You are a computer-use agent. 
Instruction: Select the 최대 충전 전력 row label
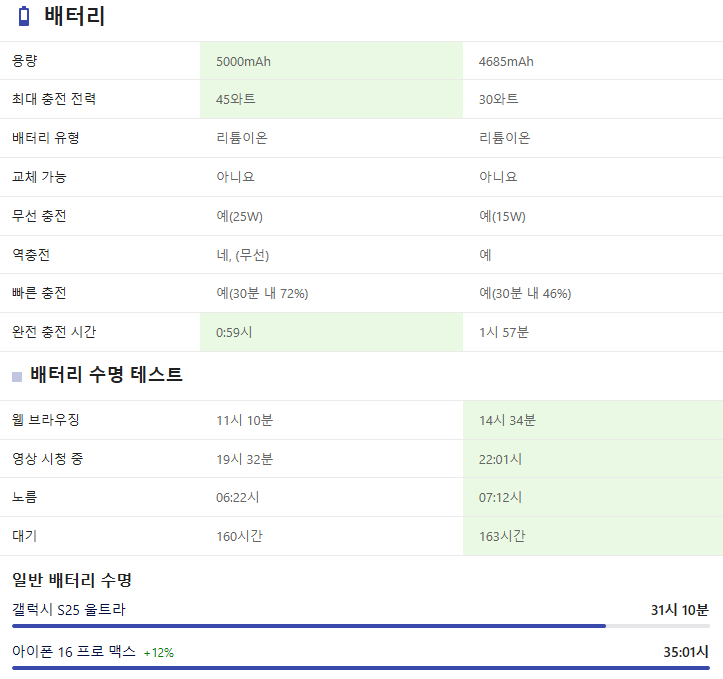point(54,99)
